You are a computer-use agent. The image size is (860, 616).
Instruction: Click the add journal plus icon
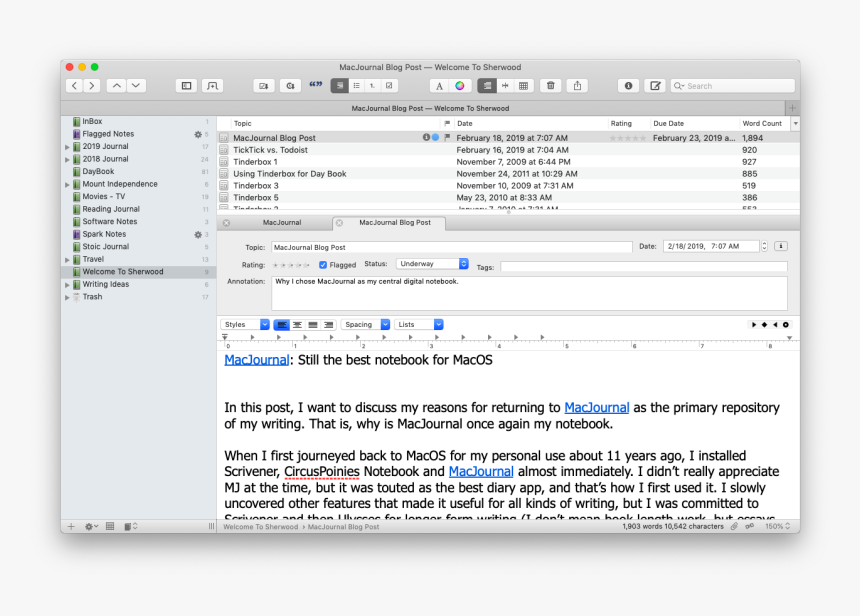(x=71, y=526)
